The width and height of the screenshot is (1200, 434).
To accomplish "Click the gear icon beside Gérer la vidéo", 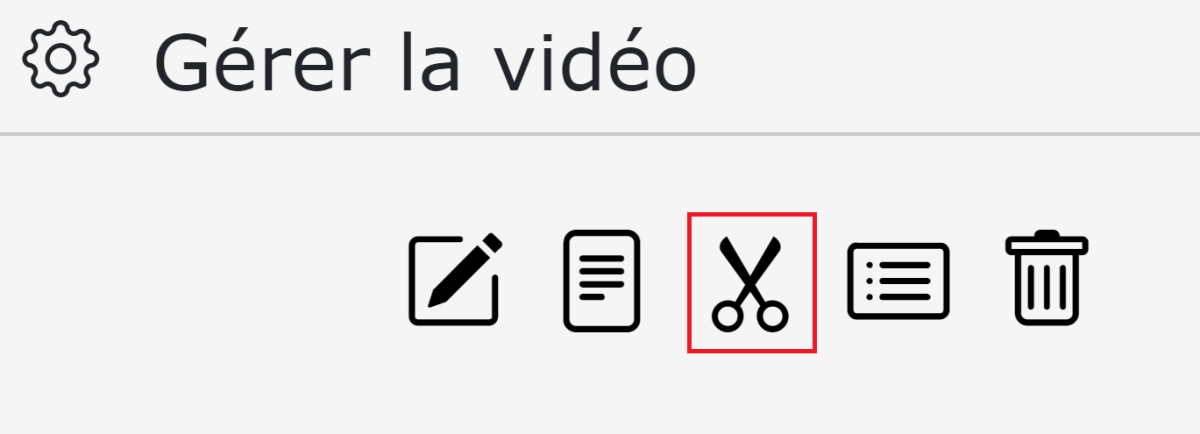I will pos(60,58).
